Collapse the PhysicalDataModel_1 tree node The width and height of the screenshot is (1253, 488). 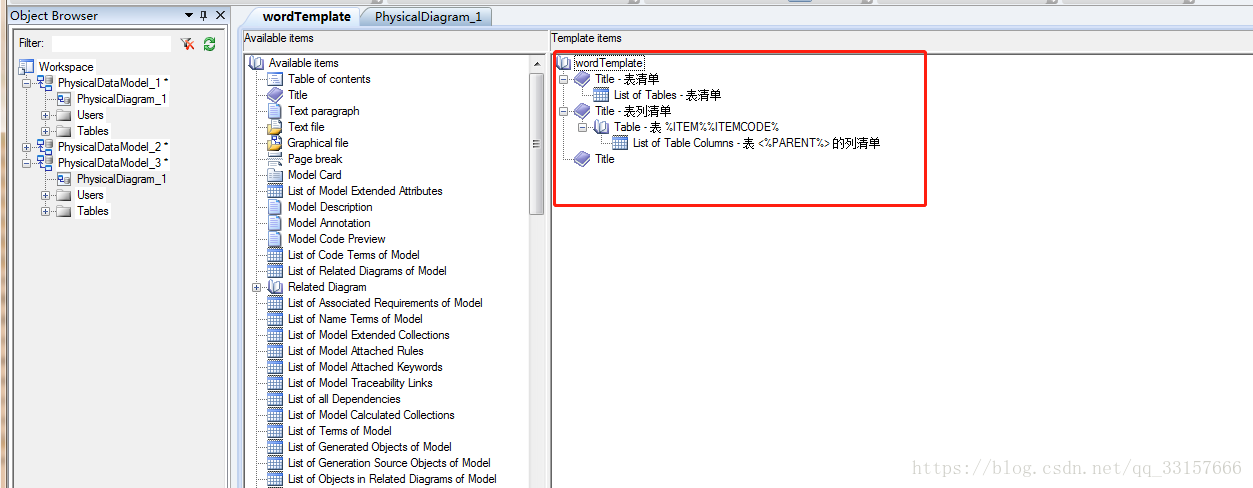(x=27, y=83)
